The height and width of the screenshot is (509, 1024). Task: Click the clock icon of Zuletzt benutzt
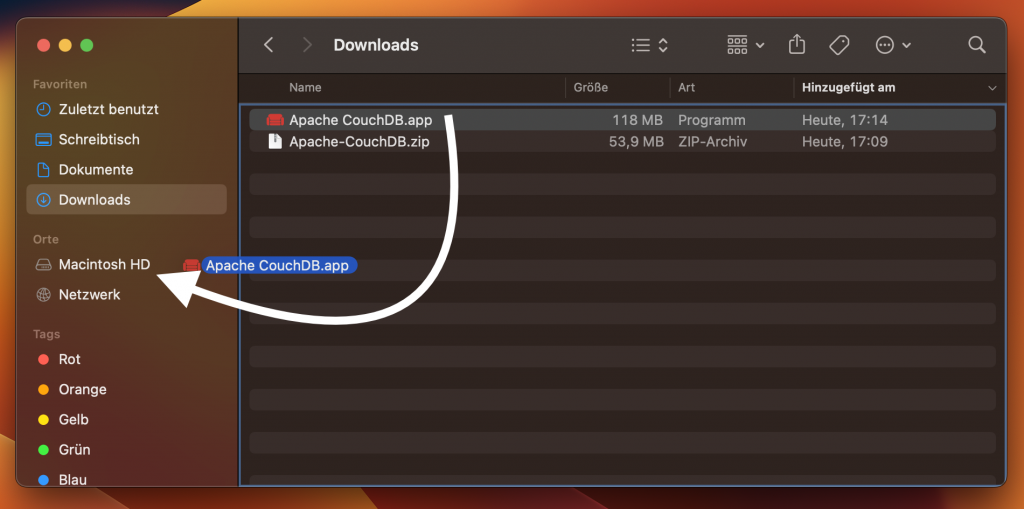tap(43, 109)
